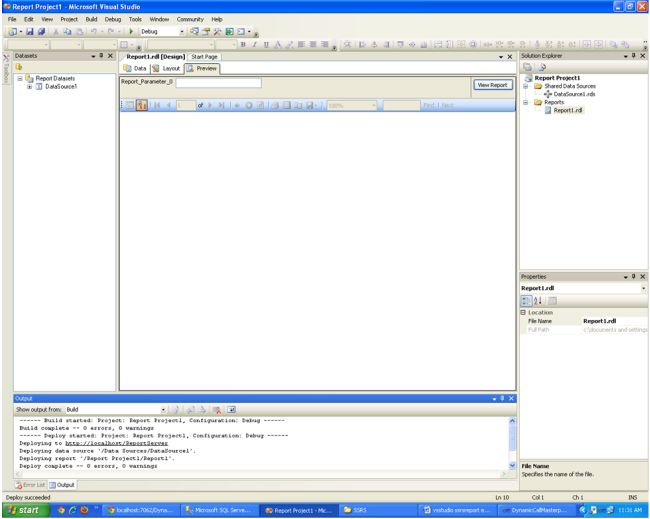The image size is (650, 519).
Task: Collapse the Report Datasets tree node
Action: click(x=20, y=78)
